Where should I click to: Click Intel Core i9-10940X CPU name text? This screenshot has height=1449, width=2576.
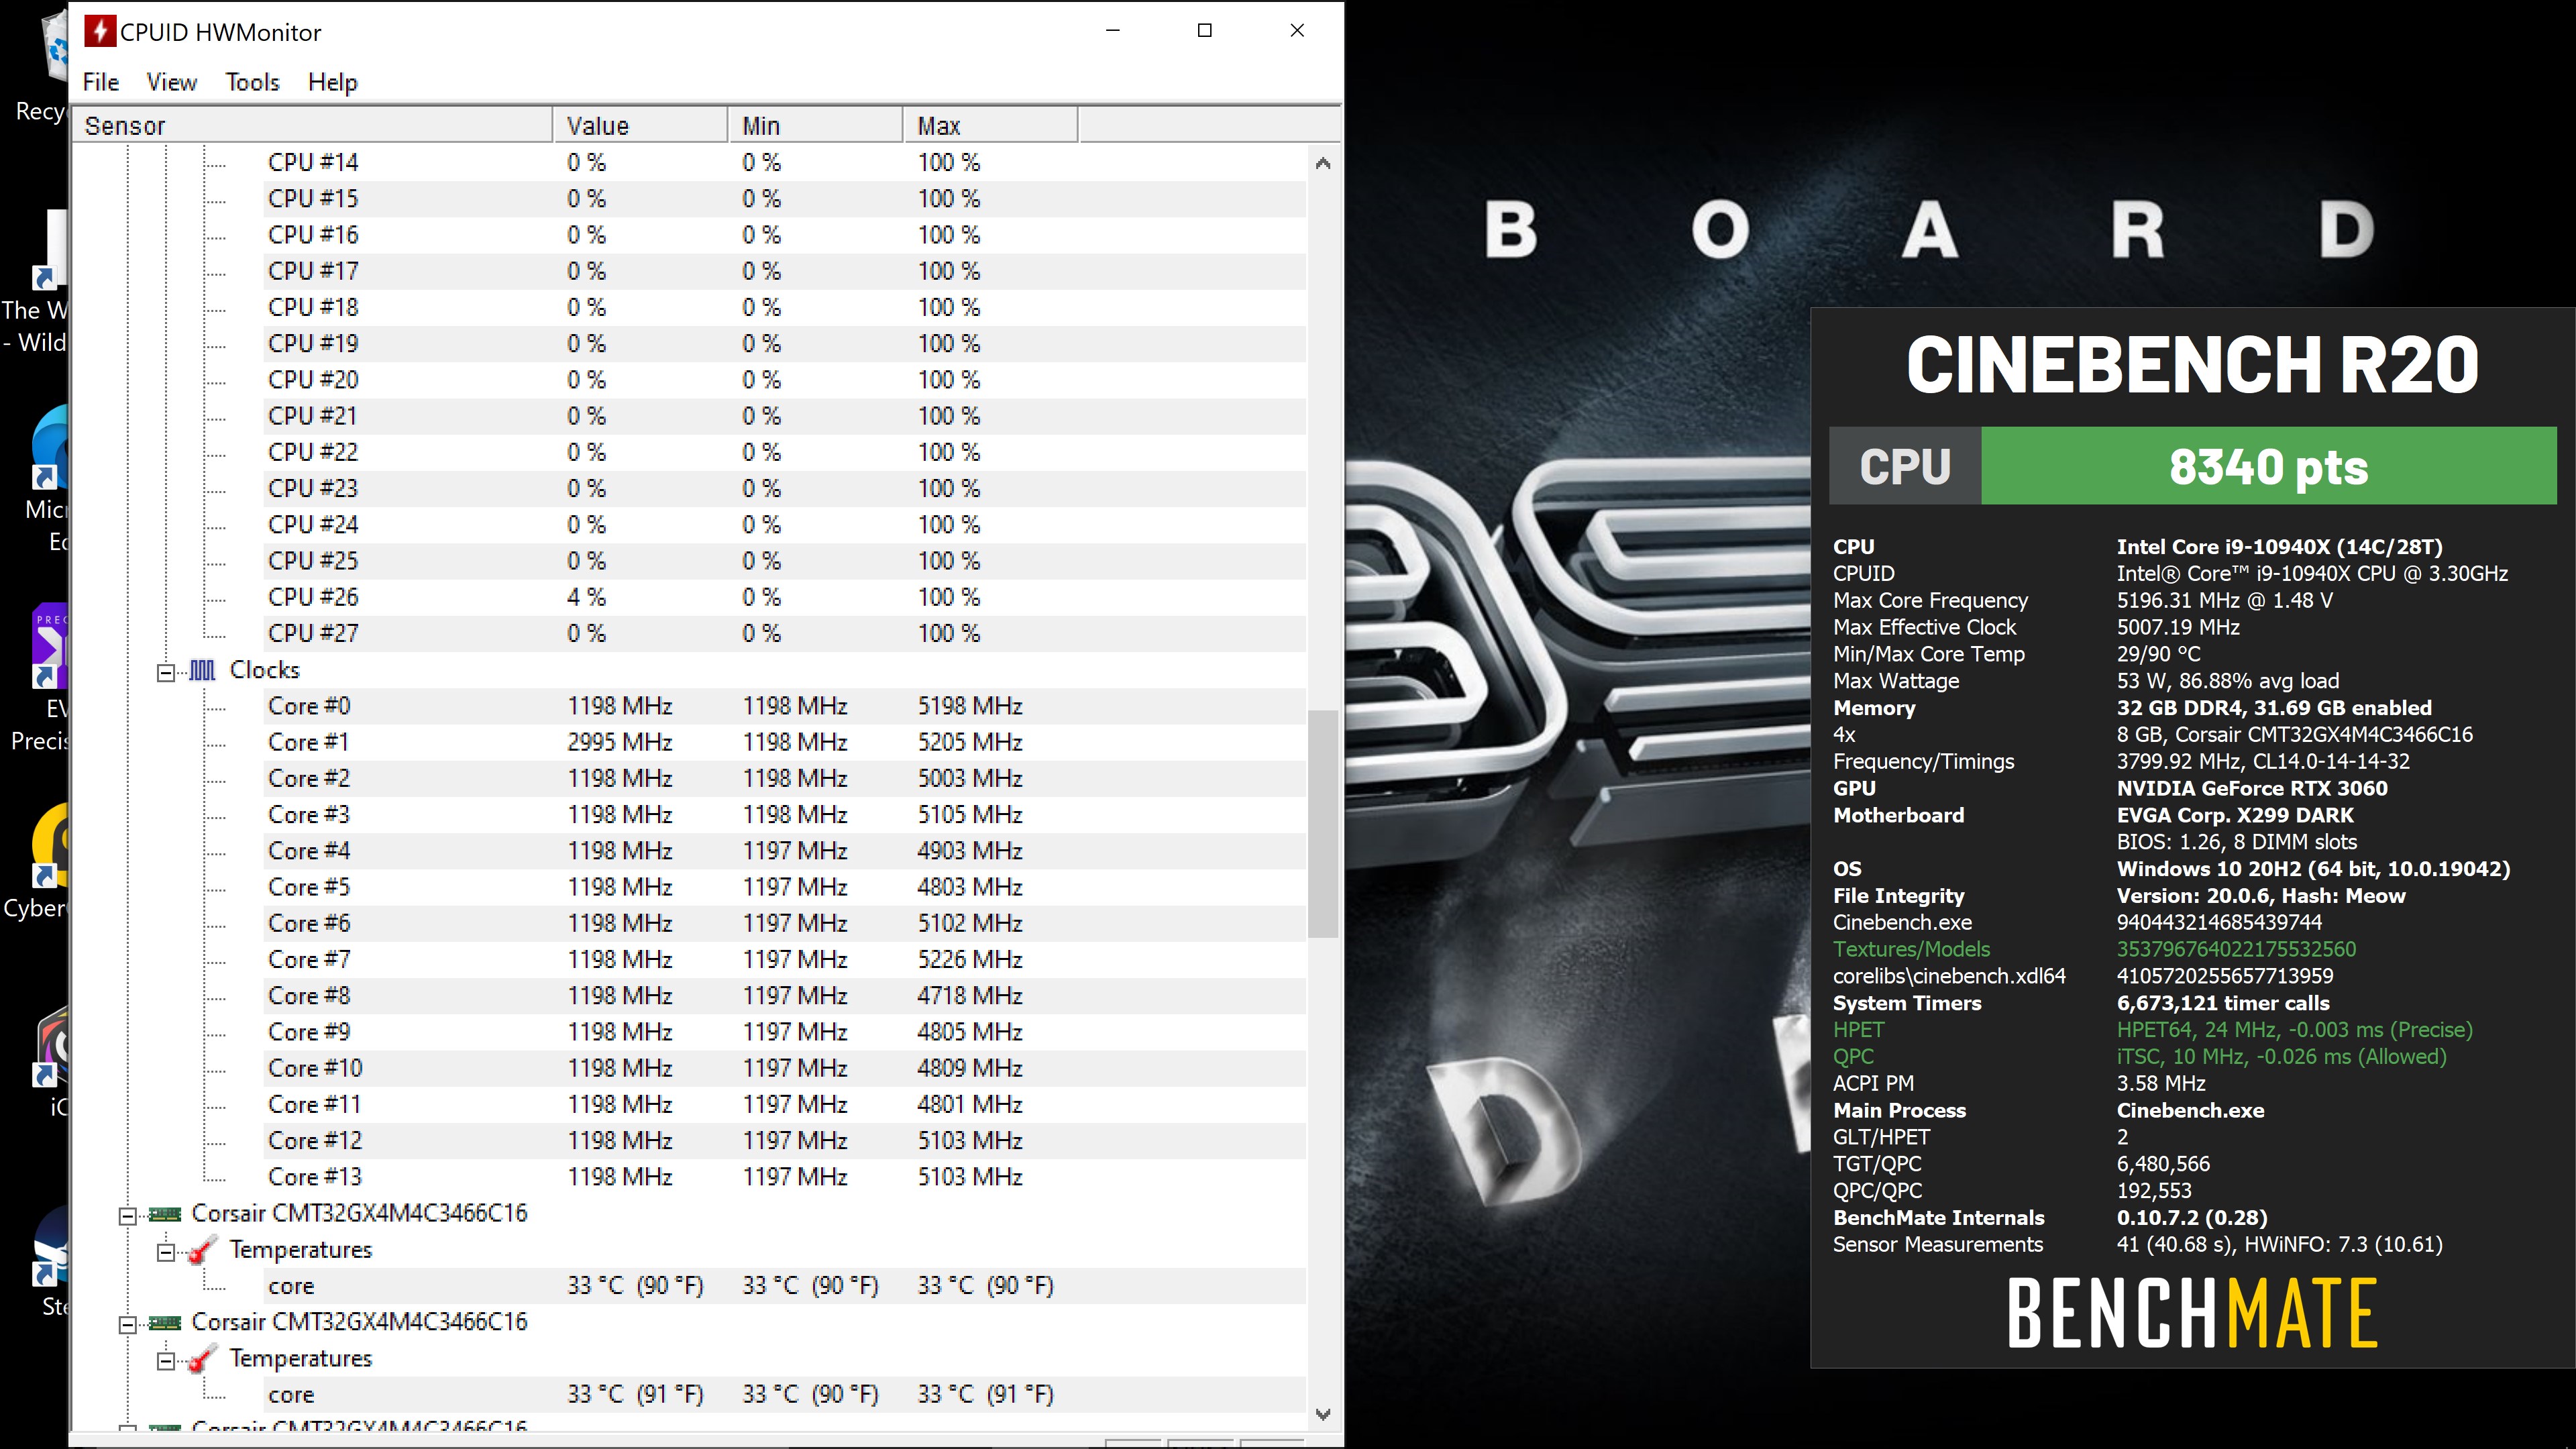2279,547
